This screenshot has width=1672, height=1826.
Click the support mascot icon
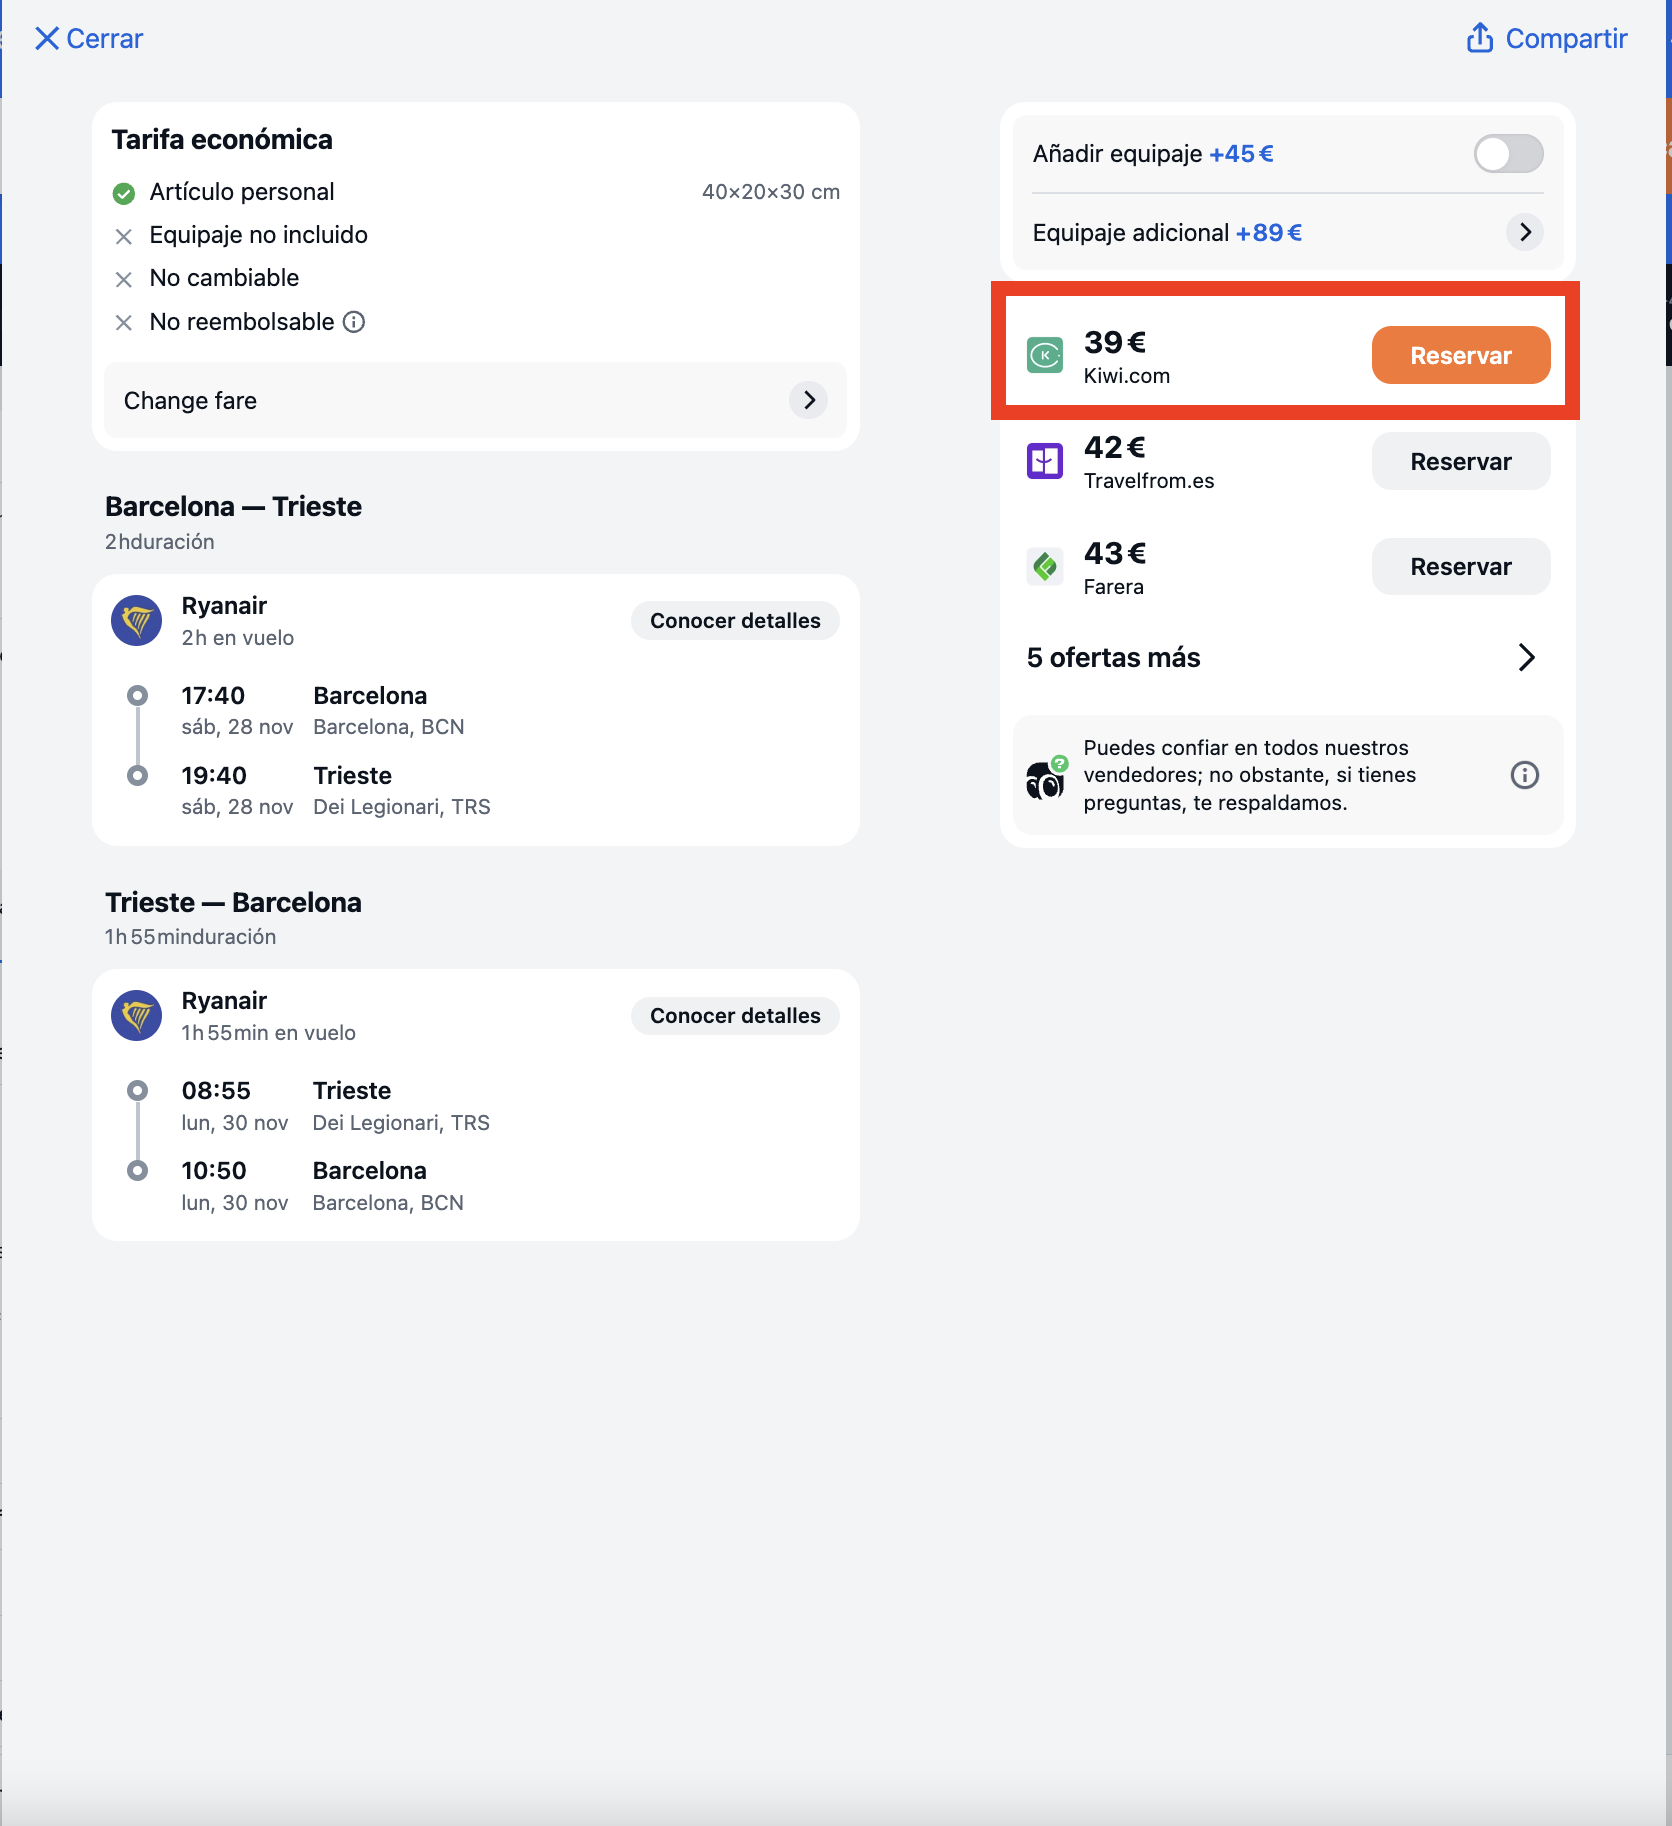1046,777
